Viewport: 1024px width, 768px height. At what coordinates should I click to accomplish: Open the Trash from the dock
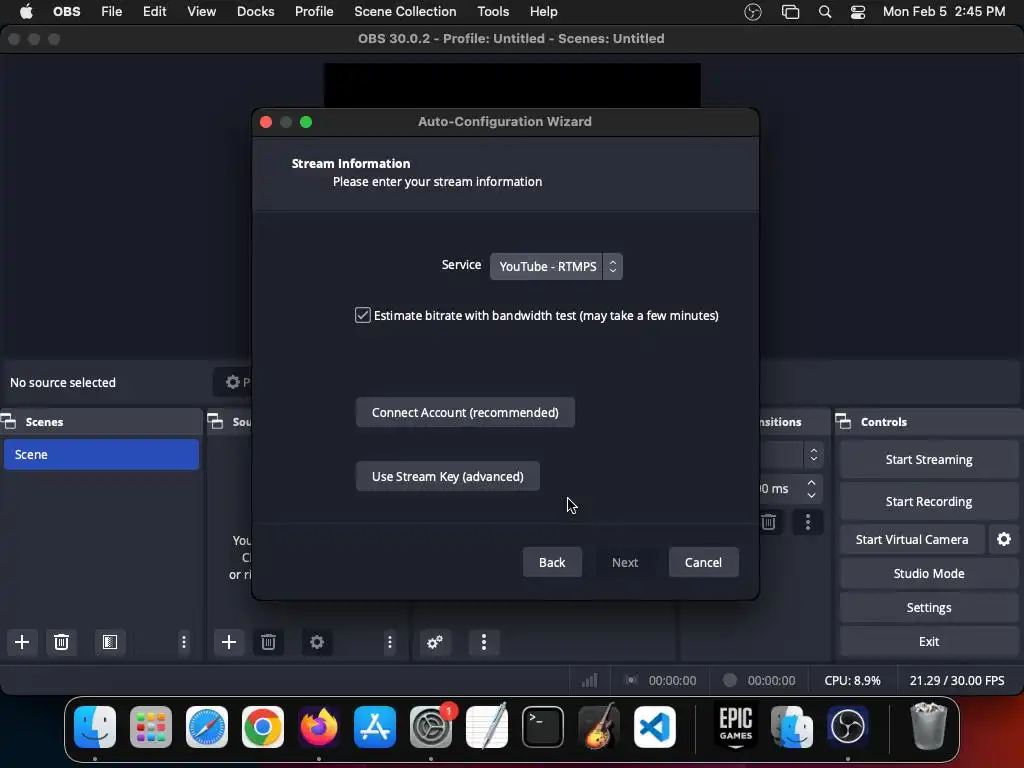pyautogui.click(x=929, y=726)
